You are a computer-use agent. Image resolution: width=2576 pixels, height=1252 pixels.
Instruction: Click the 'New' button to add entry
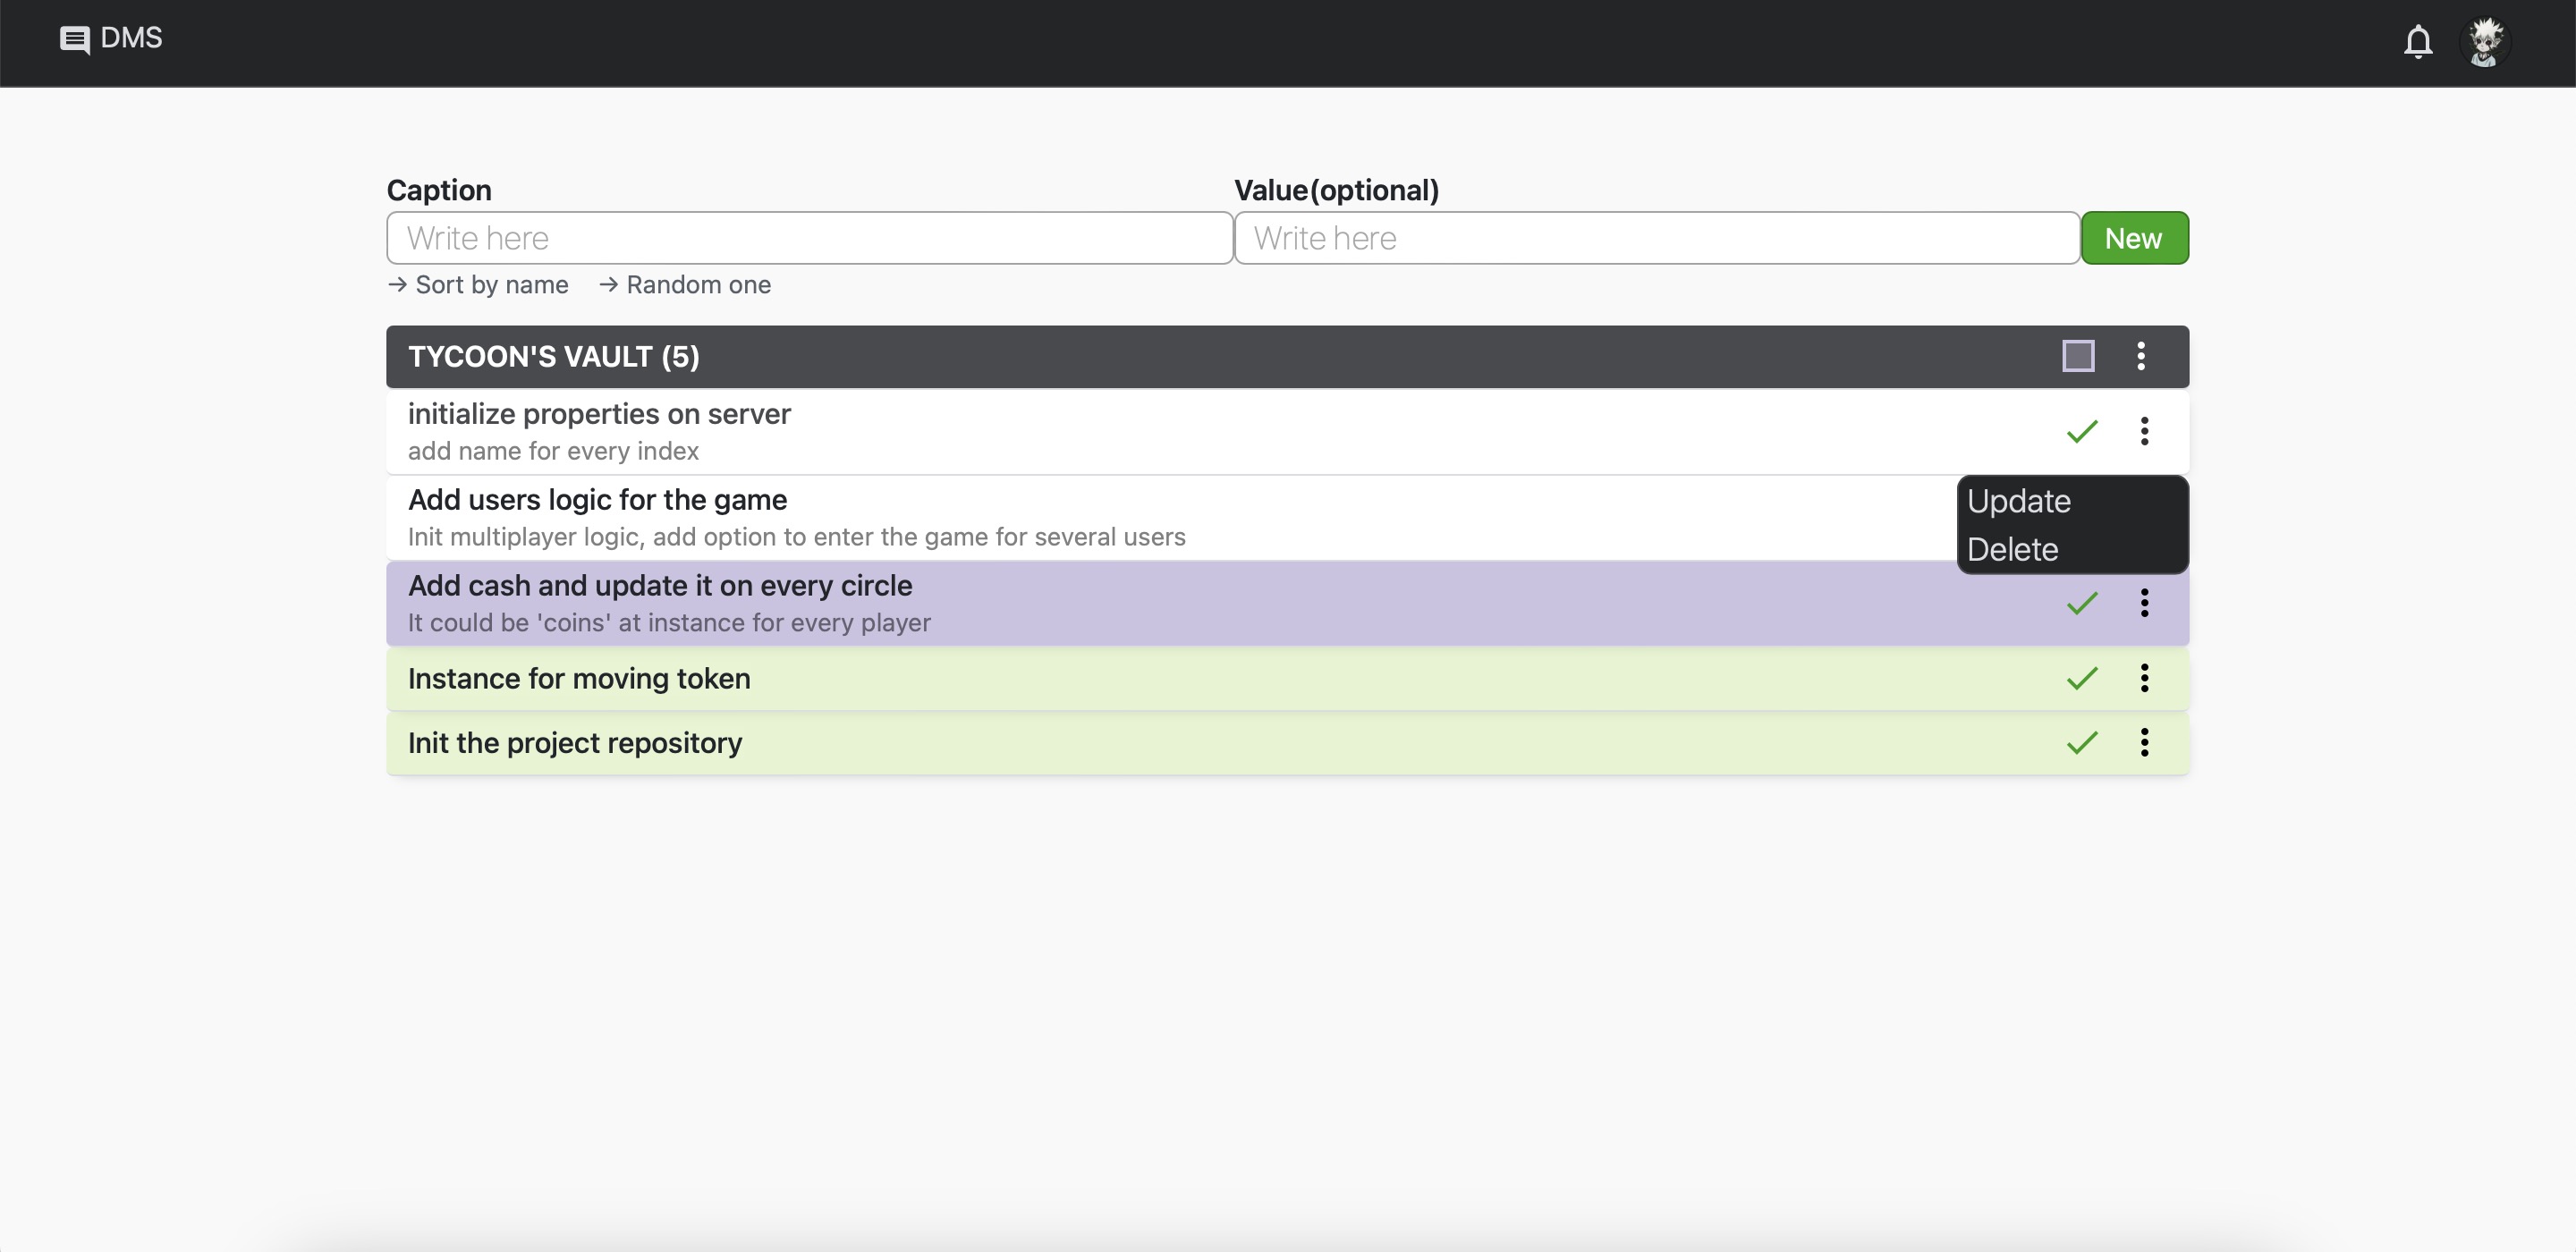(2132, 237)
